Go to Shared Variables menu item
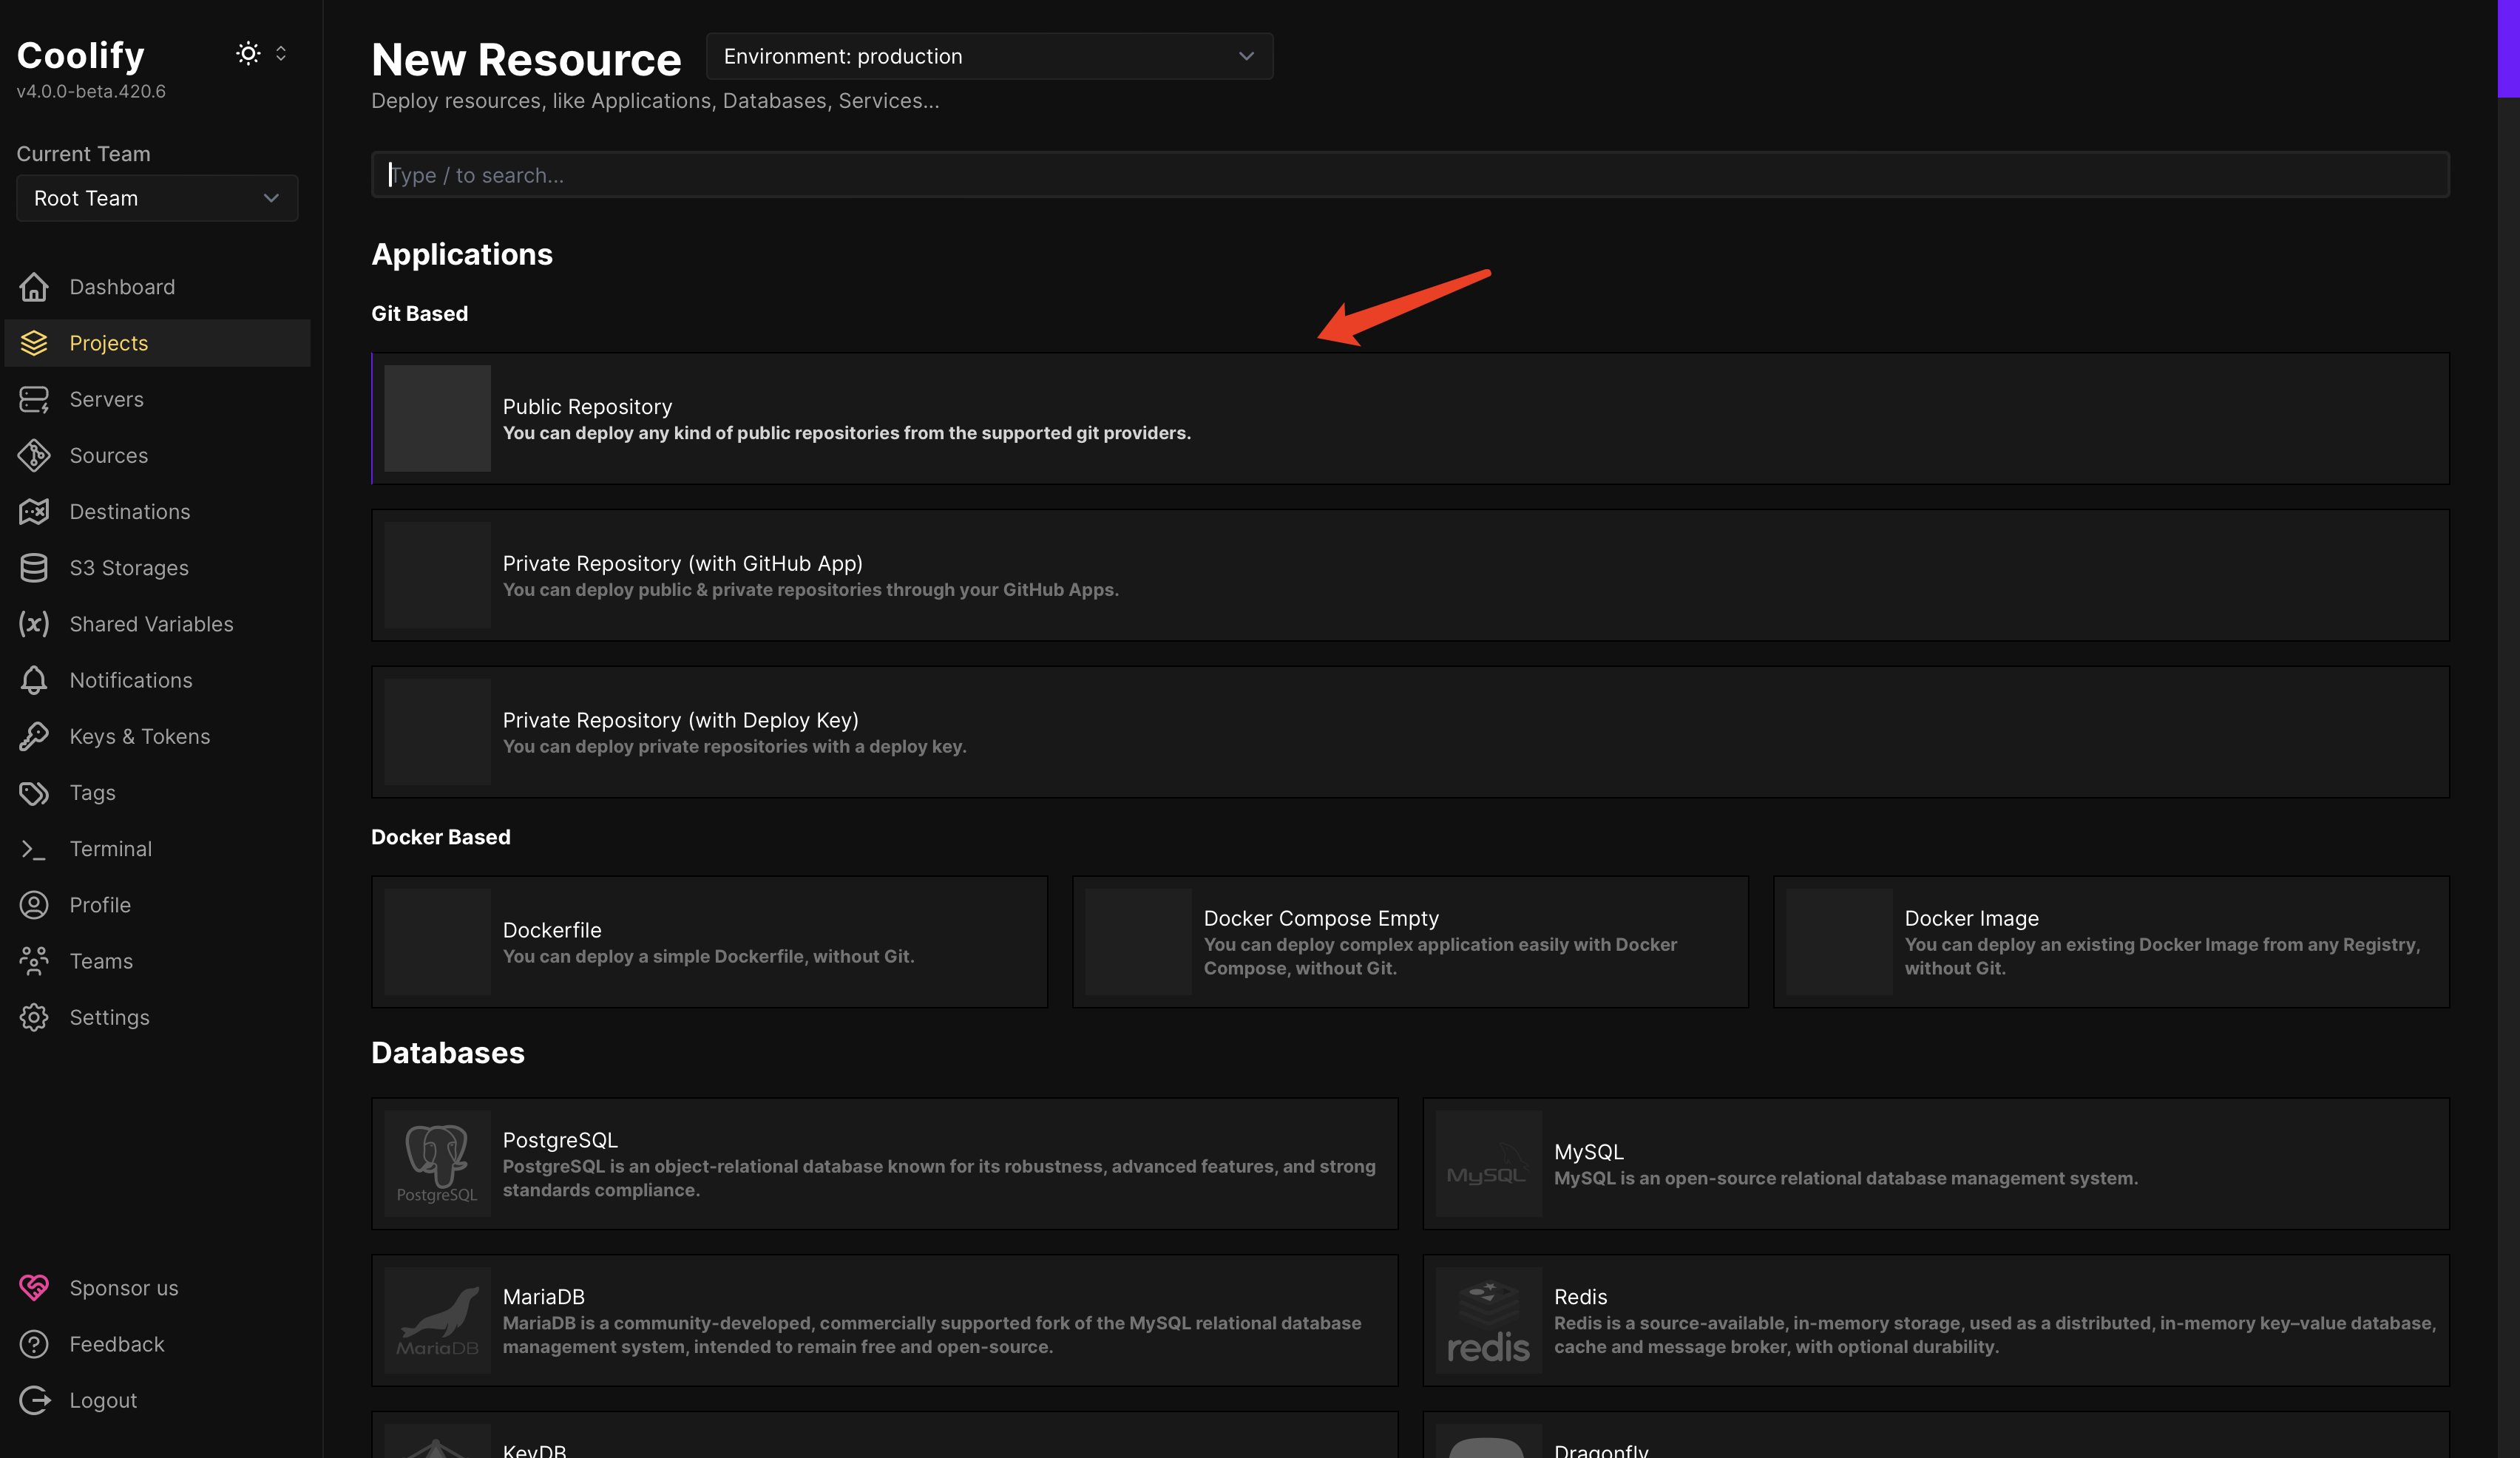Screen dimensions: 2520x1458 point(151,624)
